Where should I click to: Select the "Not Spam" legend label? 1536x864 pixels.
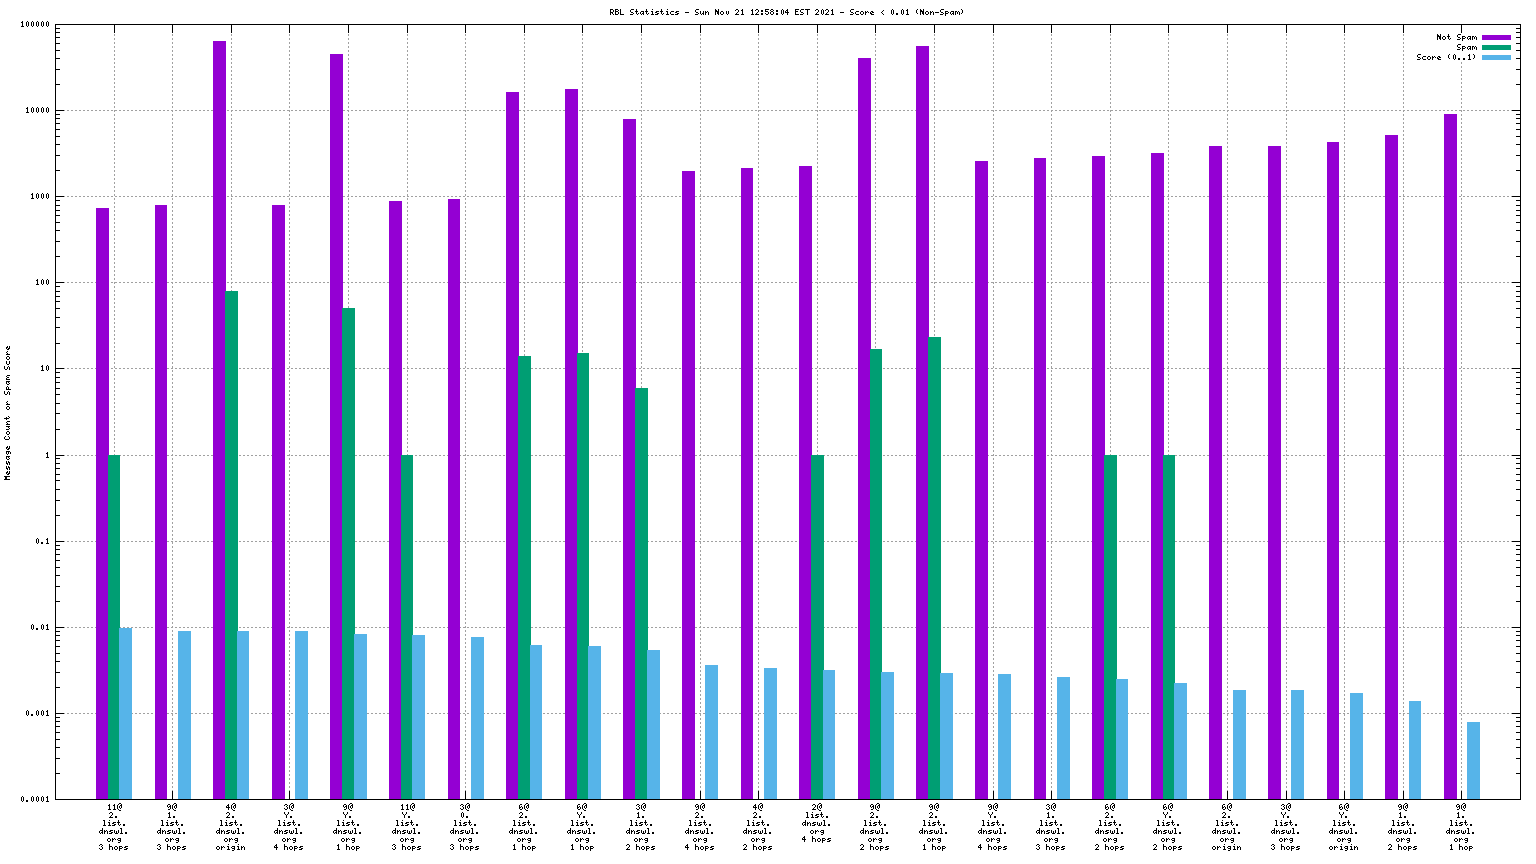(x=1456, y=37)
